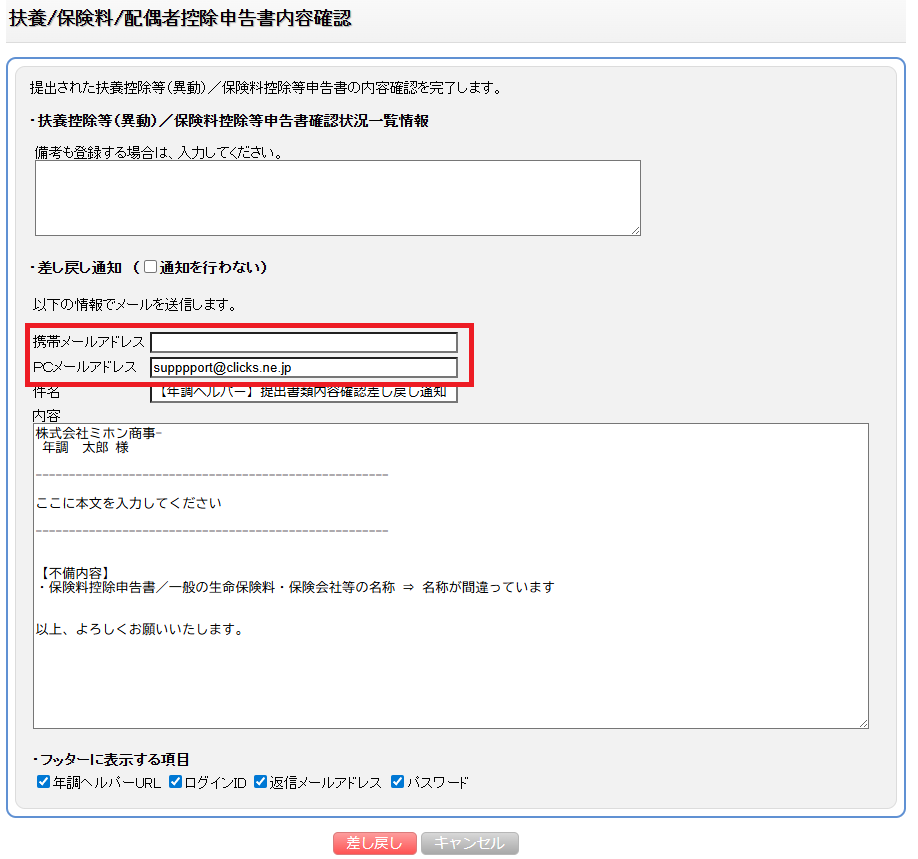This screenshot has width=918, height=859.
Task: Click the 名称が間違っています text in body
Action: pyautogui.click(x=488, y=587)
